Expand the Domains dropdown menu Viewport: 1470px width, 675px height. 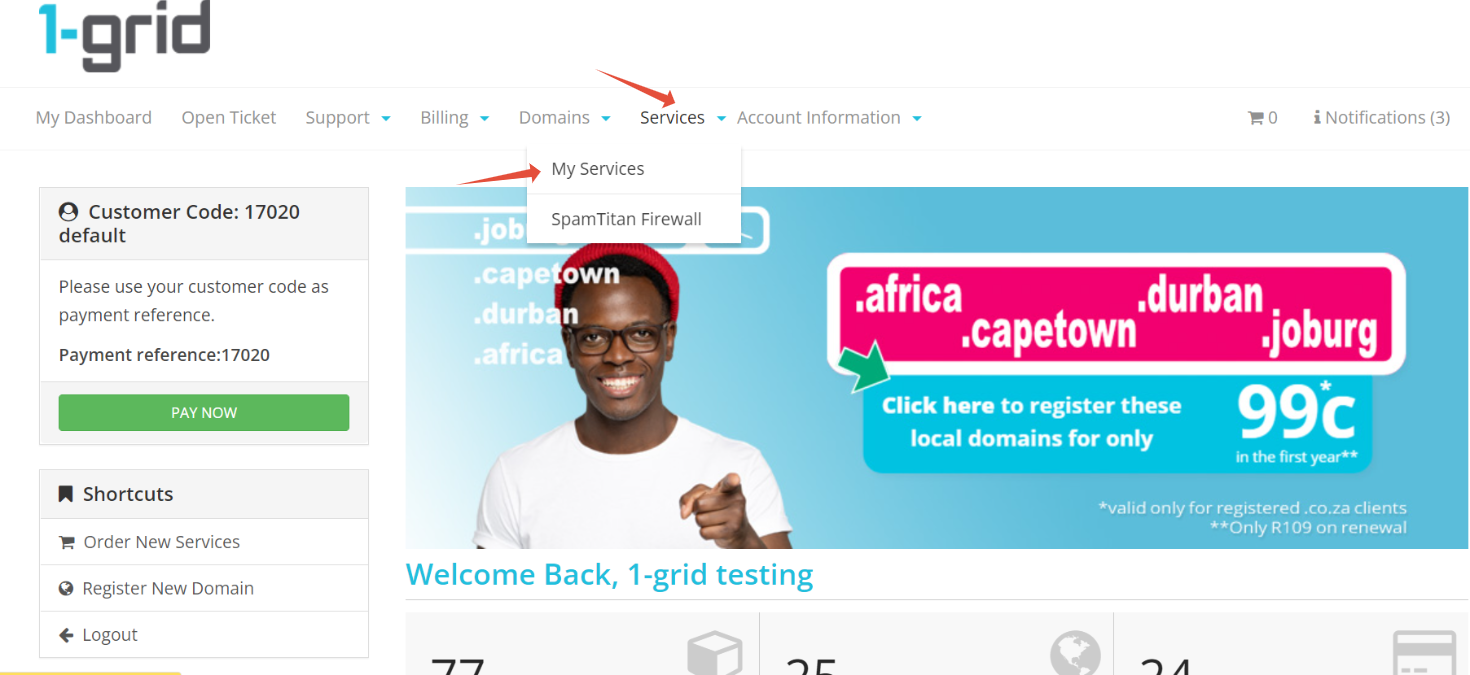pos(565,118)
